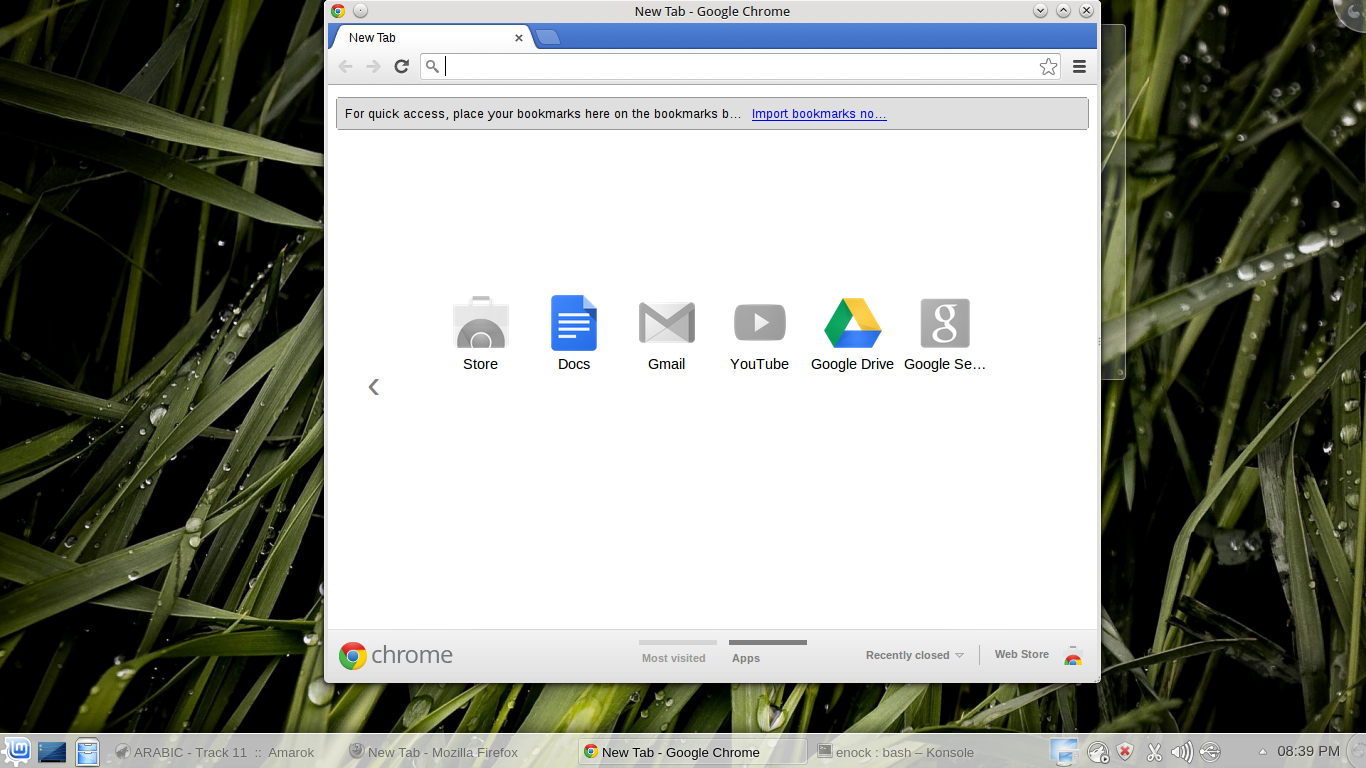This screenshot has height=768, width=1366.
Task: Open the Klipper scissors clipboard icon
Action: click(1154, 752)
